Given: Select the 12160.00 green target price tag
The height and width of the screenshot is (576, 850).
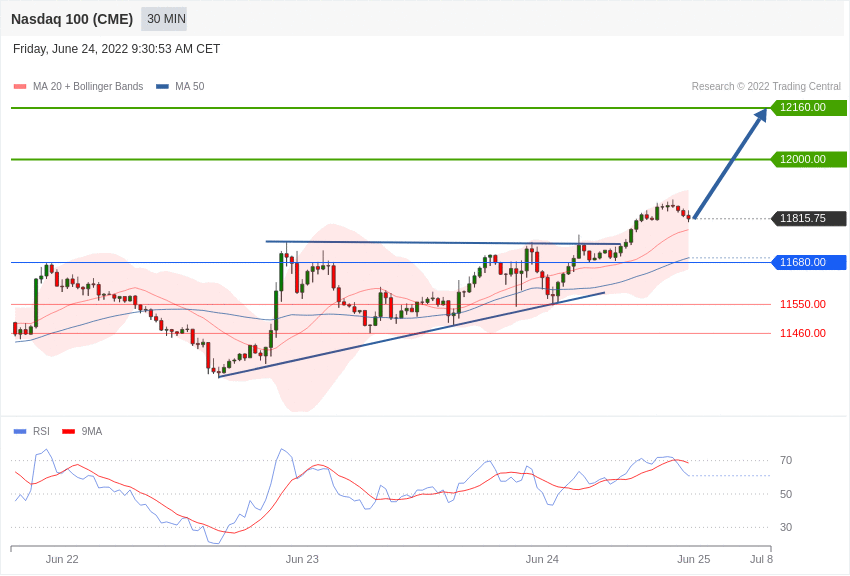Looking at the screenshot, I should coord(808,108).
